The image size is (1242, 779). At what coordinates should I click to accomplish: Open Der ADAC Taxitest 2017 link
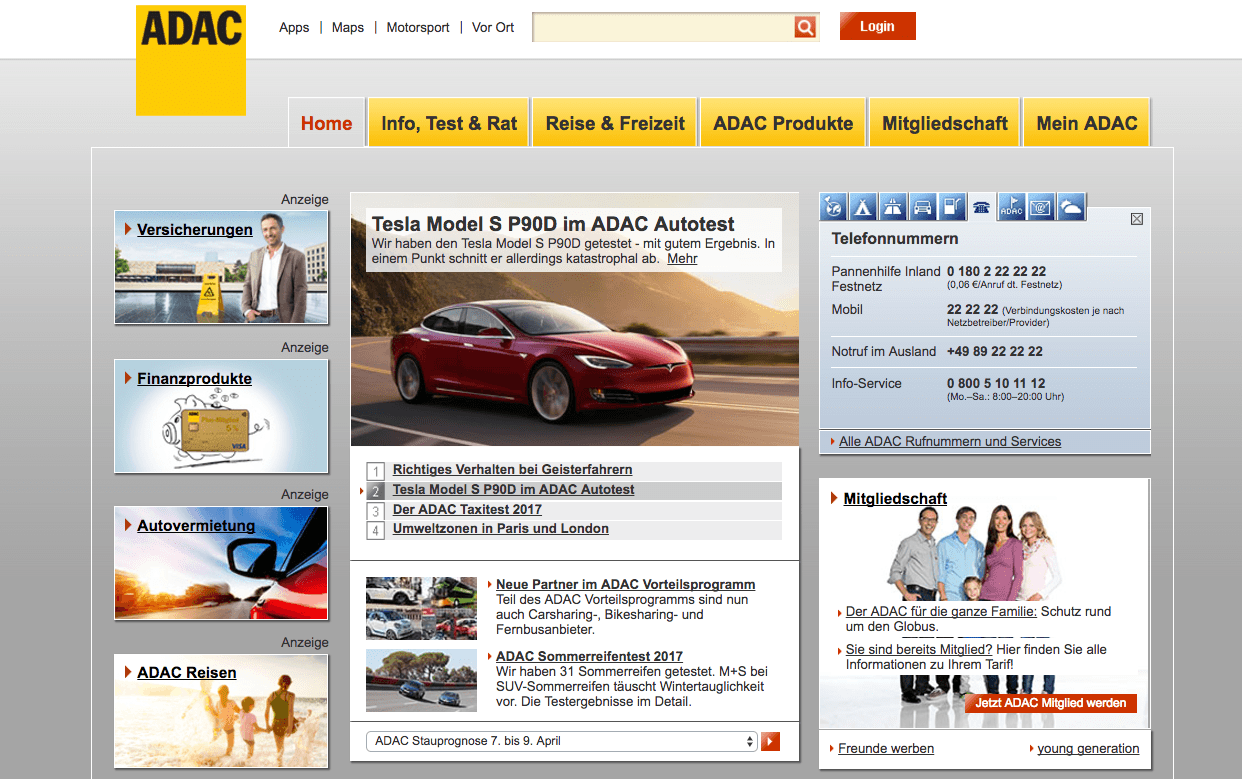[467, 510]
